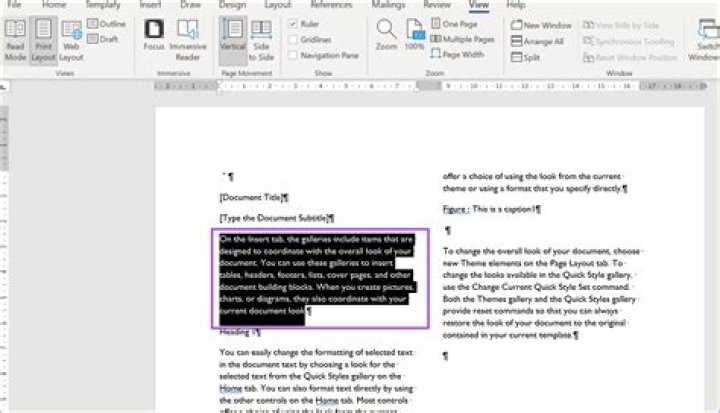This screenshot has width=720, height=413.
Task: Open the Mailings tab
Action: point(388,5)
